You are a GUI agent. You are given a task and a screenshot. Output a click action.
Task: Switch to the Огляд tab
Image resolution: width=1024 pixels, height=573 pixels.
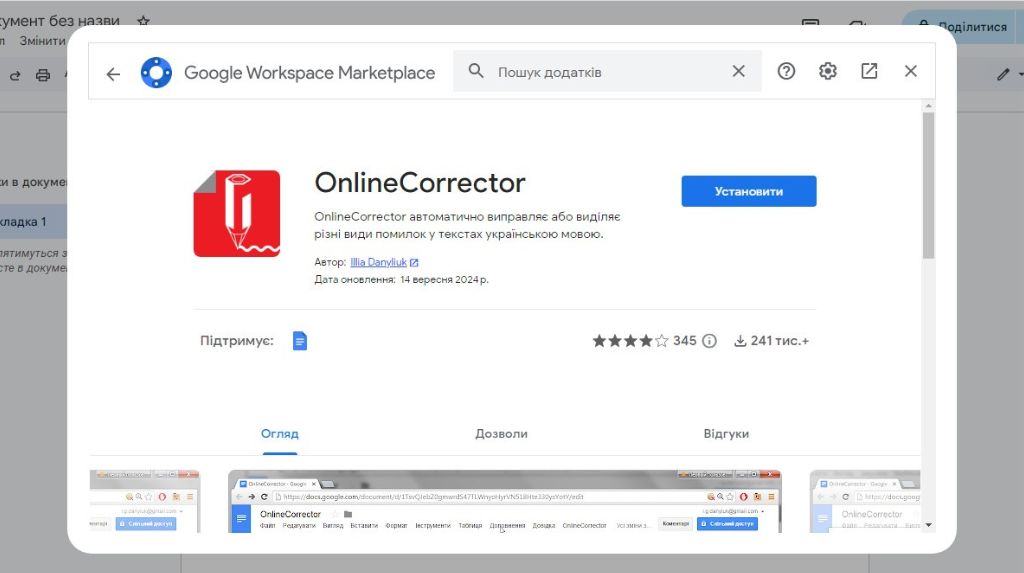280,434
